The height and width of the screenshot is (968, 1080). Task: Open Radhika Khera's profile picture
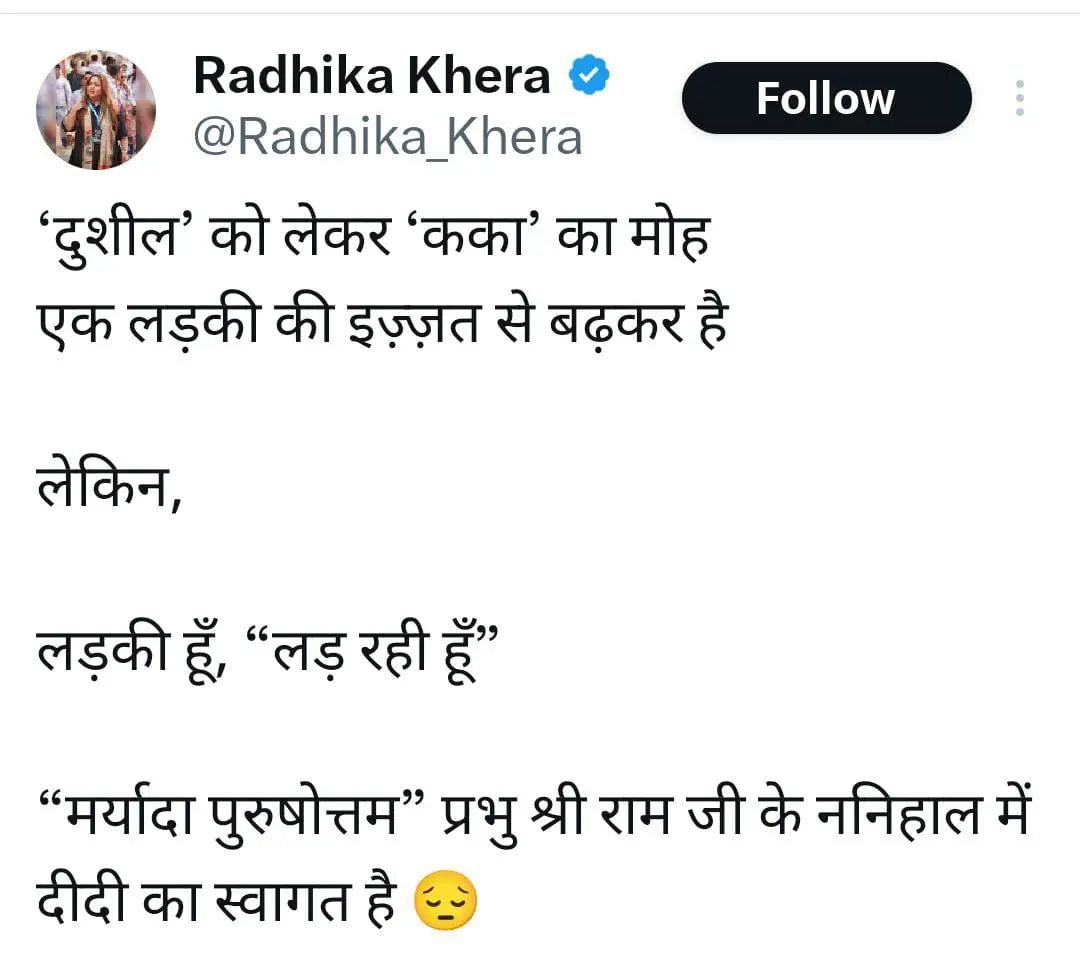click(96, 110)
